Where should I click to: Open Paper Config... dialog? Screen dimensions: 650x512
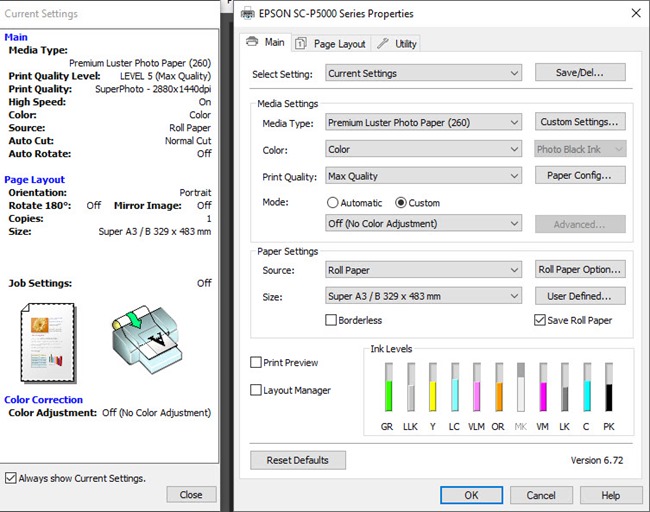(580, 175)
